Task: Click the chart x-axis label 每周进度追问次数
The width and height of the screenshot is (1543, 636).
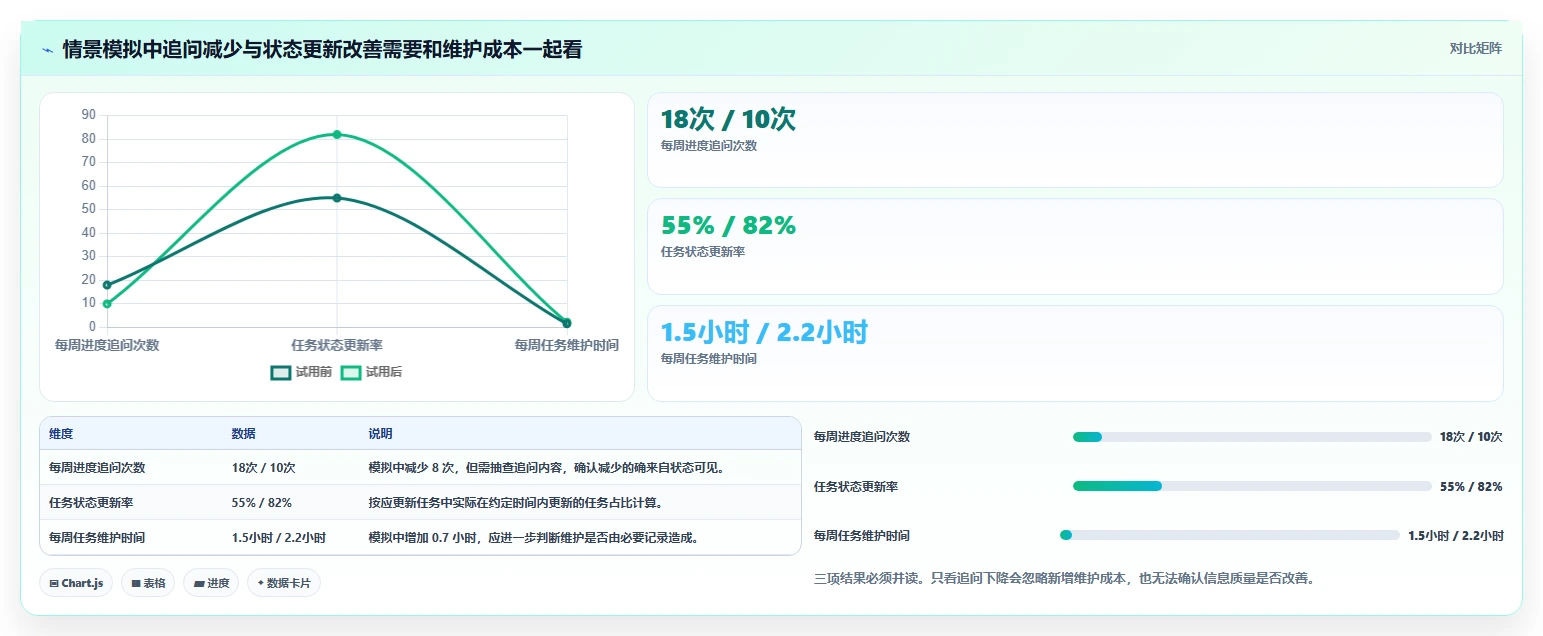Action: click(x=107, y=345)
